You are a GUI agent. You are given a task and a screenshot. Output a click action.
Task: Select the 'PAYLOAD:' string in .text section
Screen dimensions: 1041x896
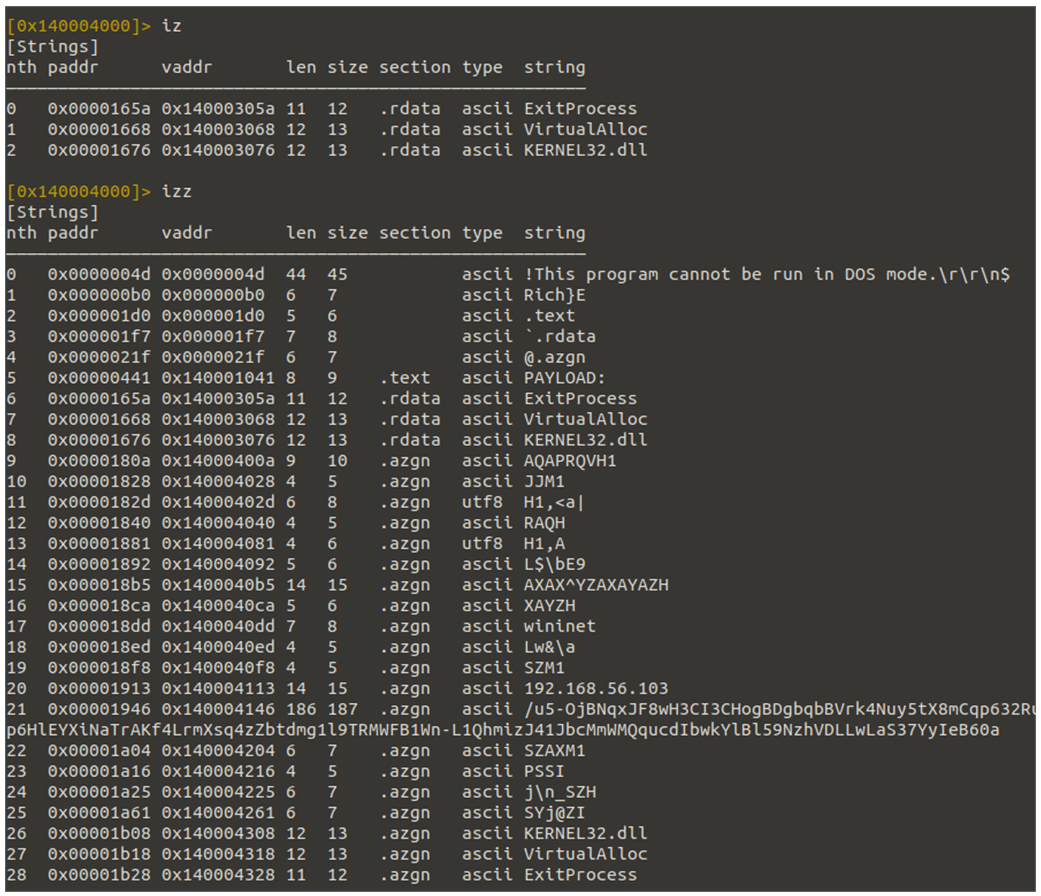pyautogui.click(x=564, y=378)
